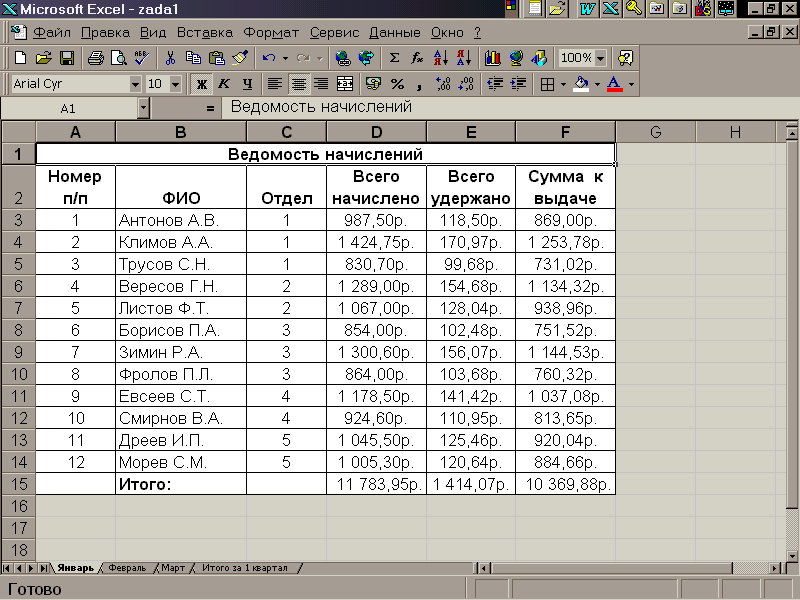
Task: Cut selection with scissors icon
Action: [170, 58]
